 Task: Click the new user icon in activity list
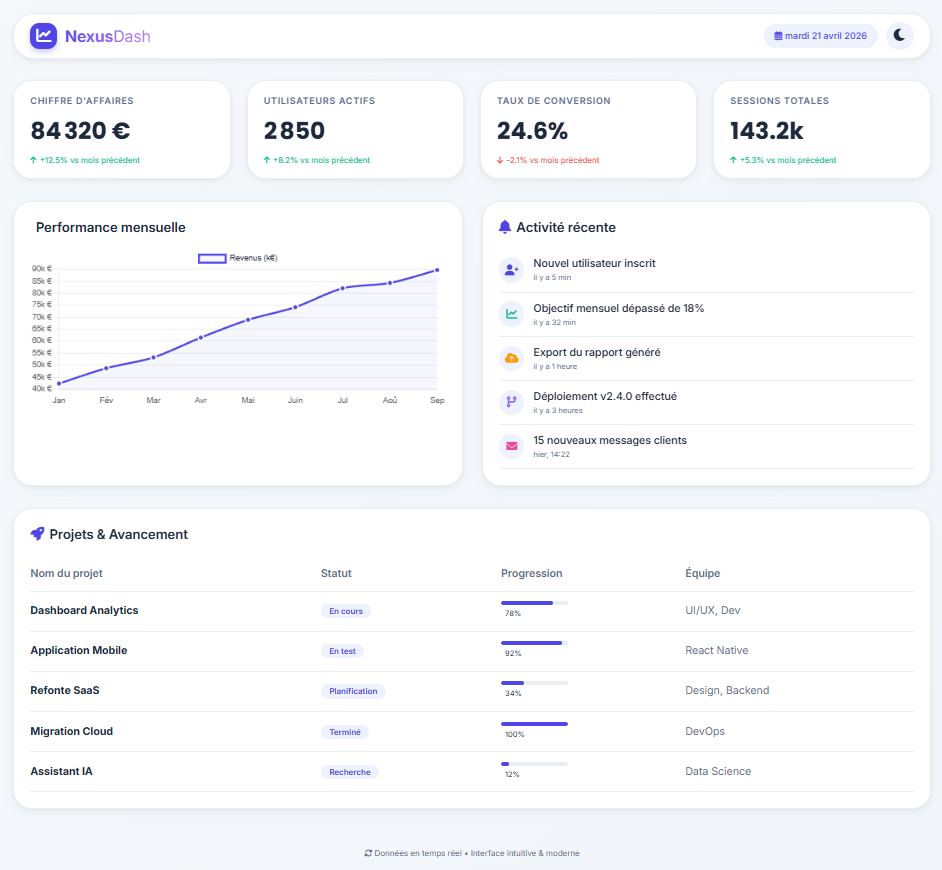tap(511, 270)
